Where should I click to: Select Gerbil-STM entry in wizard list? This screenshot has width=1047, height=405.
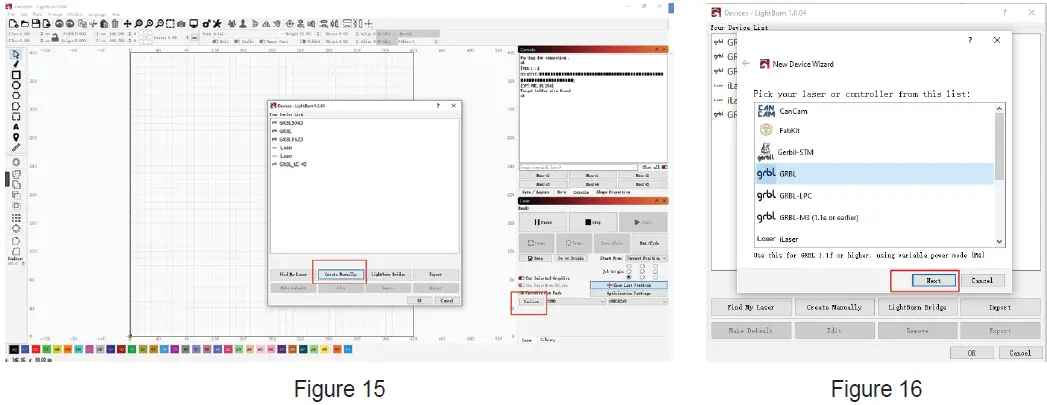click(x=875, y=152)
